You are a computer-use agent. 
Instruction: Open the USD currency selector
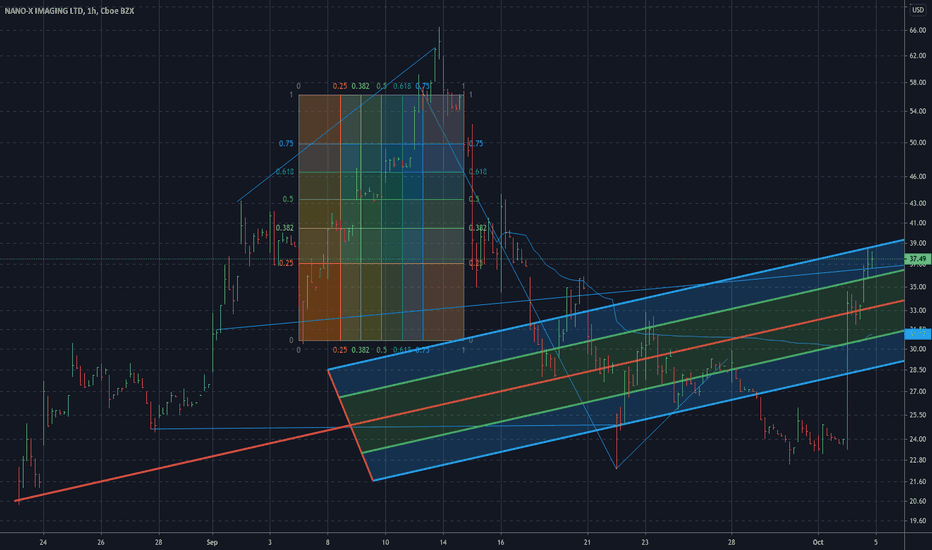tap(918, 10)
